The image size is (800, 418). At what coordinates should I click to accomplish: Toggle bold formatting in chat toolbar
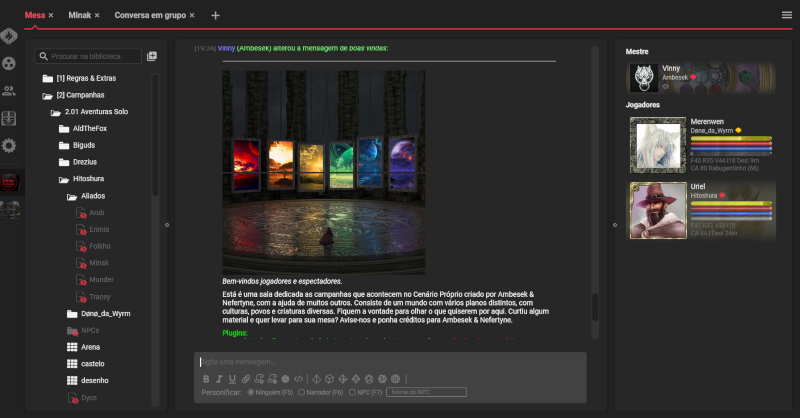coord(206,379)
